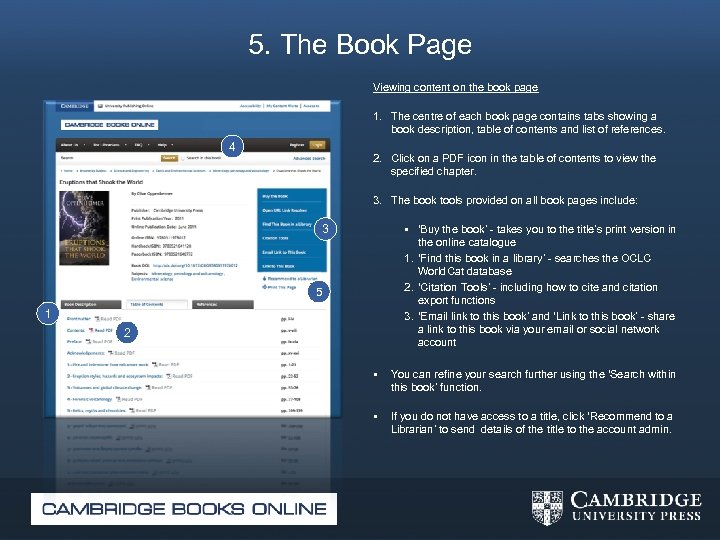Open the For Librarians menu item
The width and height of the screenshot is (720, 540).
tap(107, 145)
